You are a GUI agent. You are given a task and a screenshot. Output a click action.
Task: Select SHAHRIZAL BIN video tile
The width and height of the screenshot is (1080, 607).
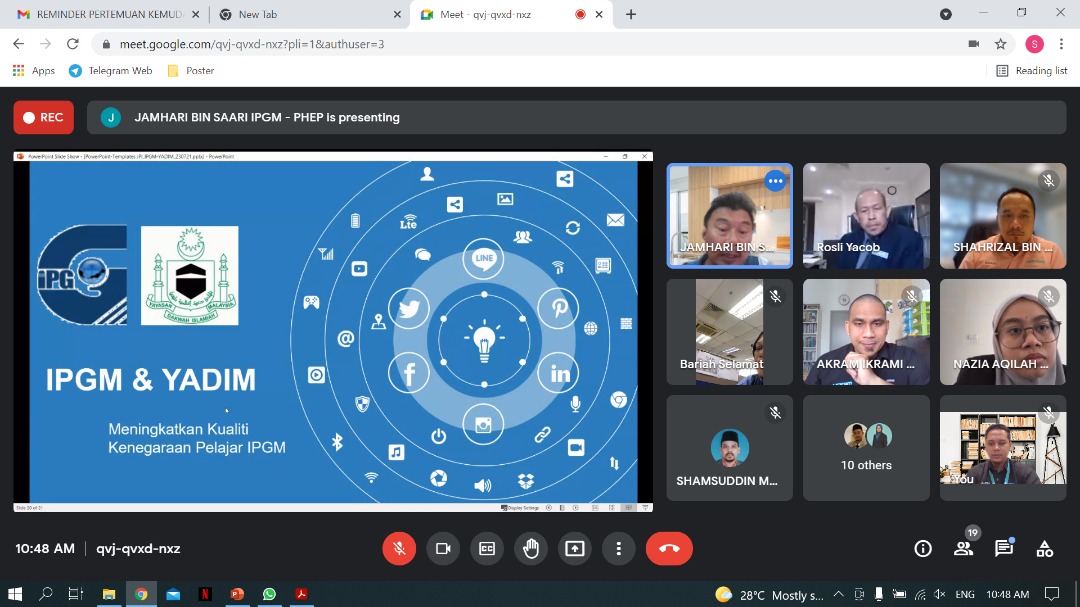pyautogui.click(x=1003, y=216)
